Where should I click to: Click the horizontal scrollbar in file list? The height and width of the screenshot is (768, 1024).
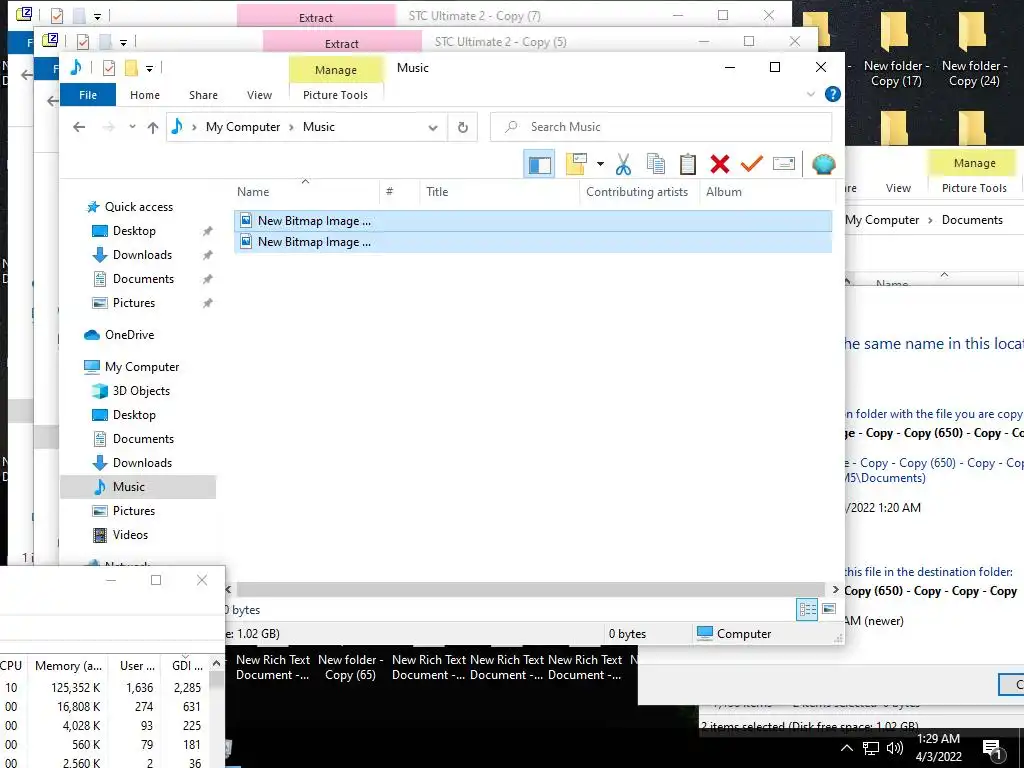pyautogui.click(x=530, y=589)
